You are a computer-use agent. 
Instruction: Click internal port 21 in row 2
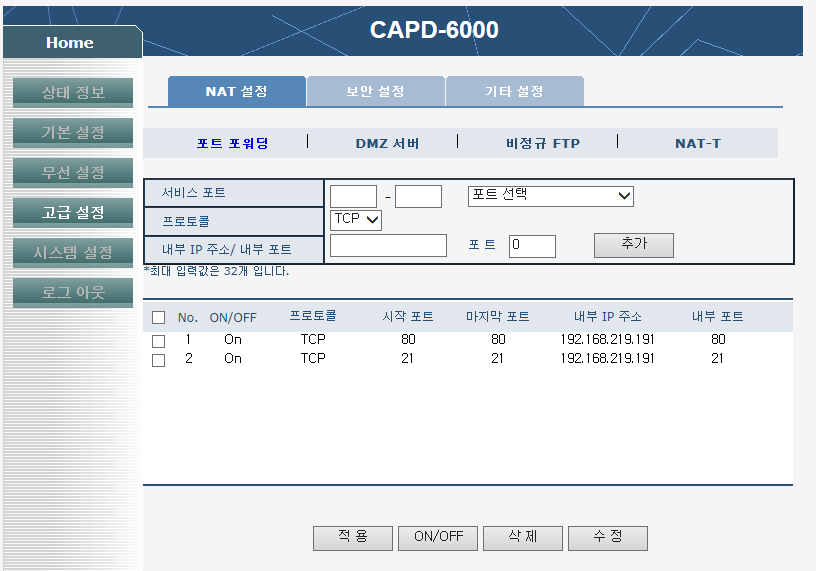click(x=717, y=358)
